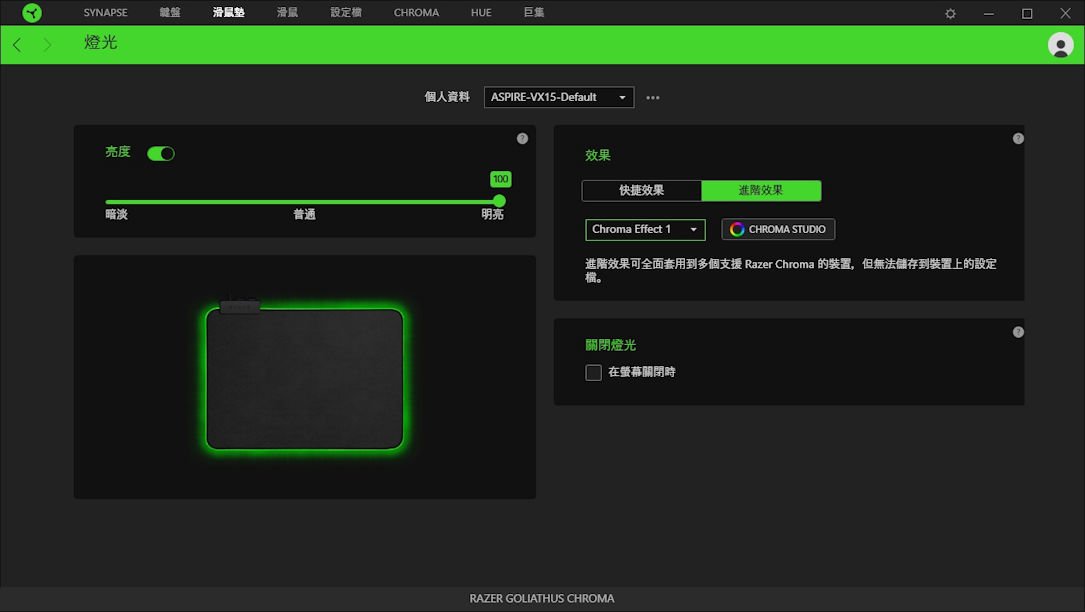Click the 燈光 page title

(101, 42)
